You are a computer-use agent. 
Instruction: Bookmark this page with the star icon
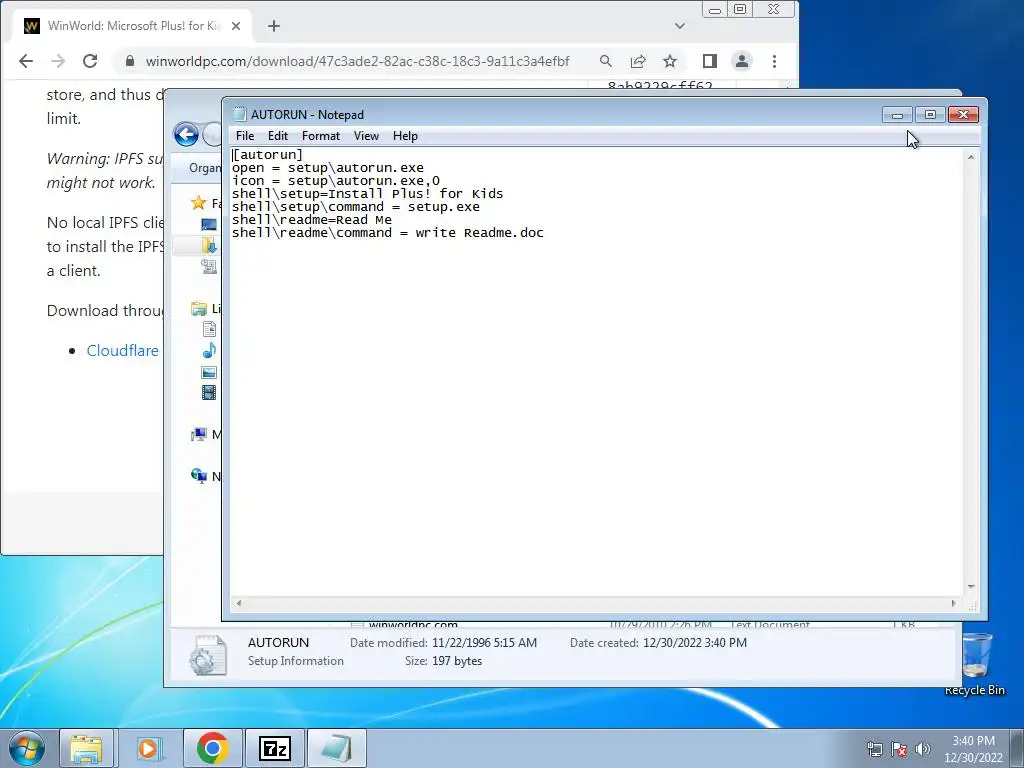tap(670, 61)
